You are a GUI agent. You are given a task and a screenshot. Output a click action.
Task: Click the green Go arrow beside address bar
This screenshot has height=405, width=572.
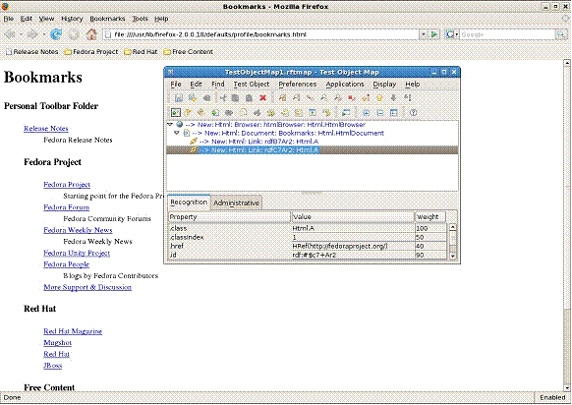tap(434, 34)
